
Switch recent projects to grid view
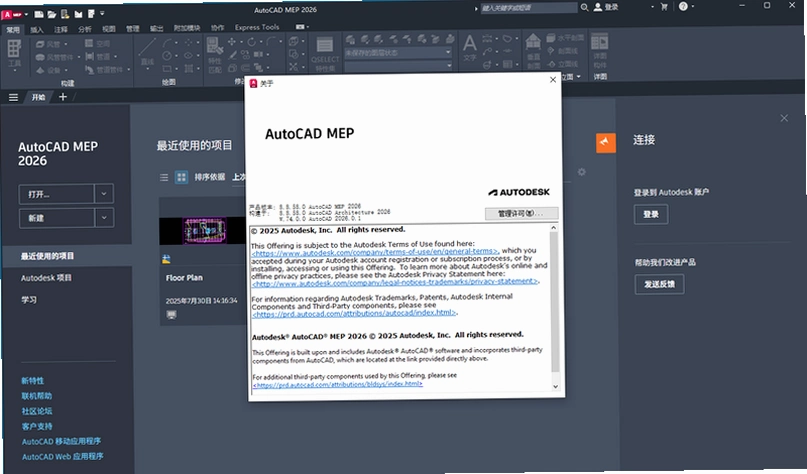tap(181, 178)
